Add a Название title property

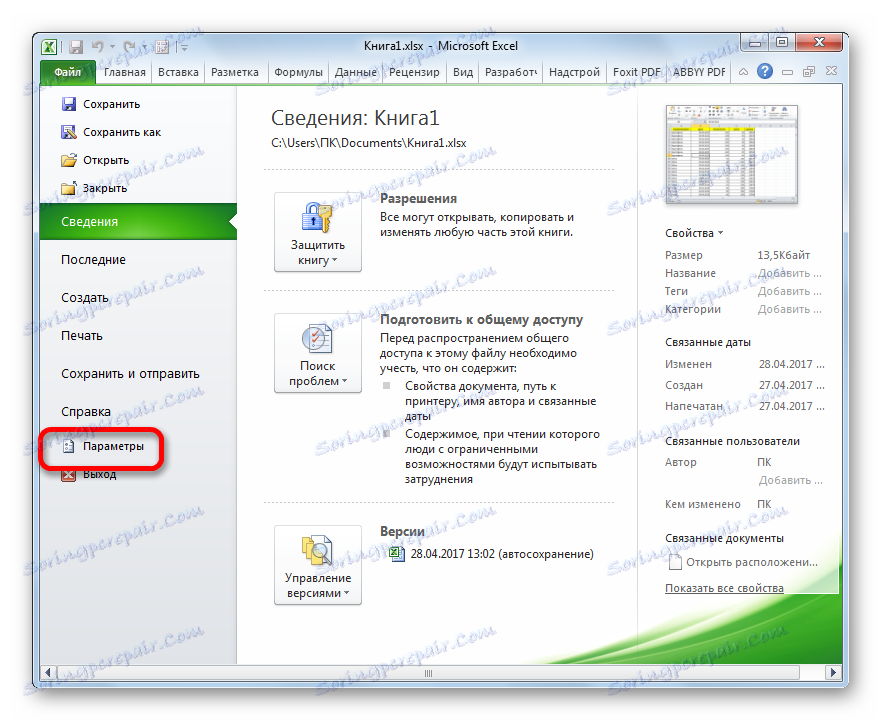coord(790,273)
